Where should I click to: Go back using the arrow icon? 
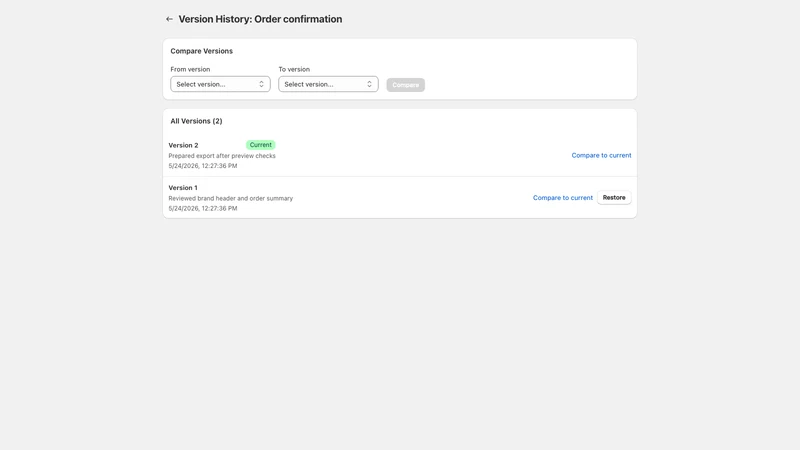click(169, 19)
